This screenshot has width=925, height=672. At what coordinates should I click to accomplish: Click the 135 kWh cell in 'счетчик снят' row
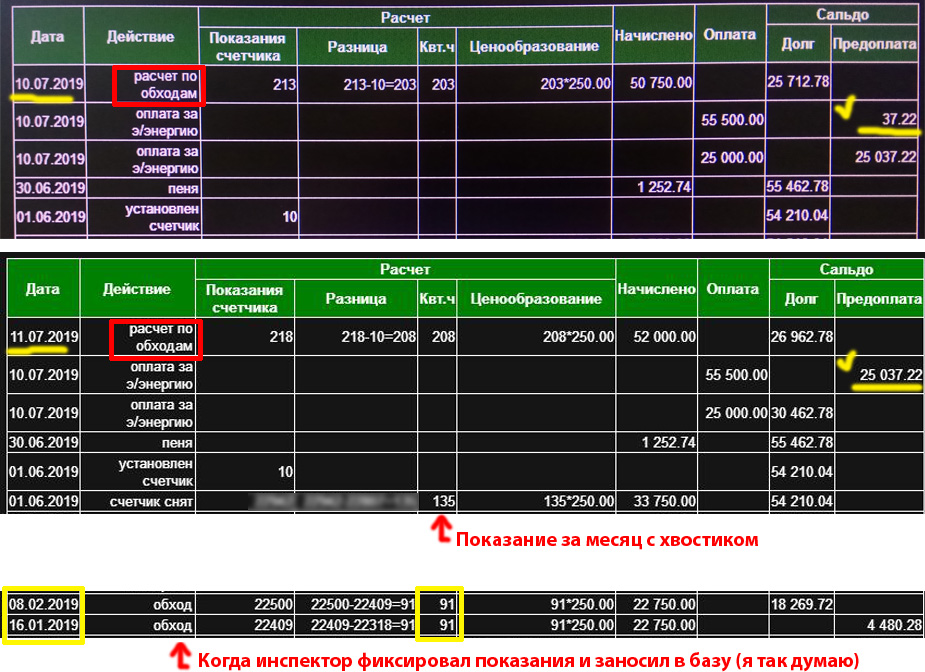coord(440,500)
